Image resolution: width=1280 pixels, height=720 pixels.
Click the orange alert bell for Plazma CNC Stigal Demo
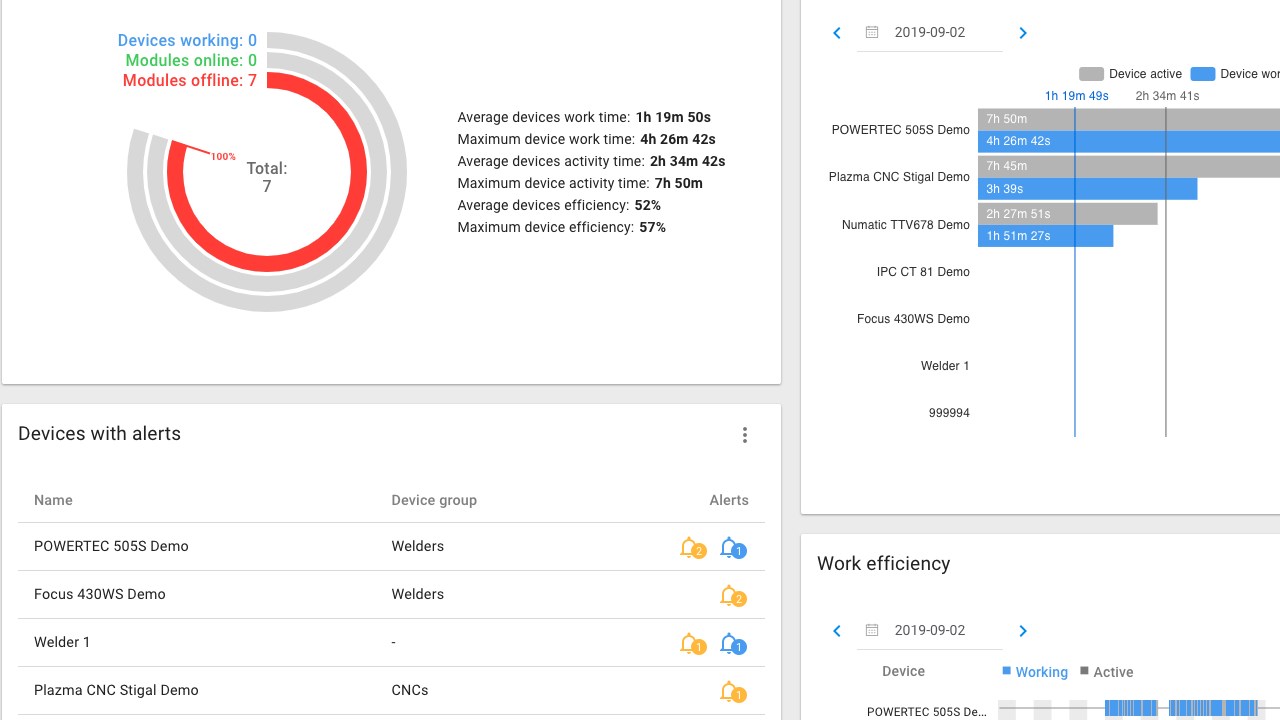click(x=732, y=692)
